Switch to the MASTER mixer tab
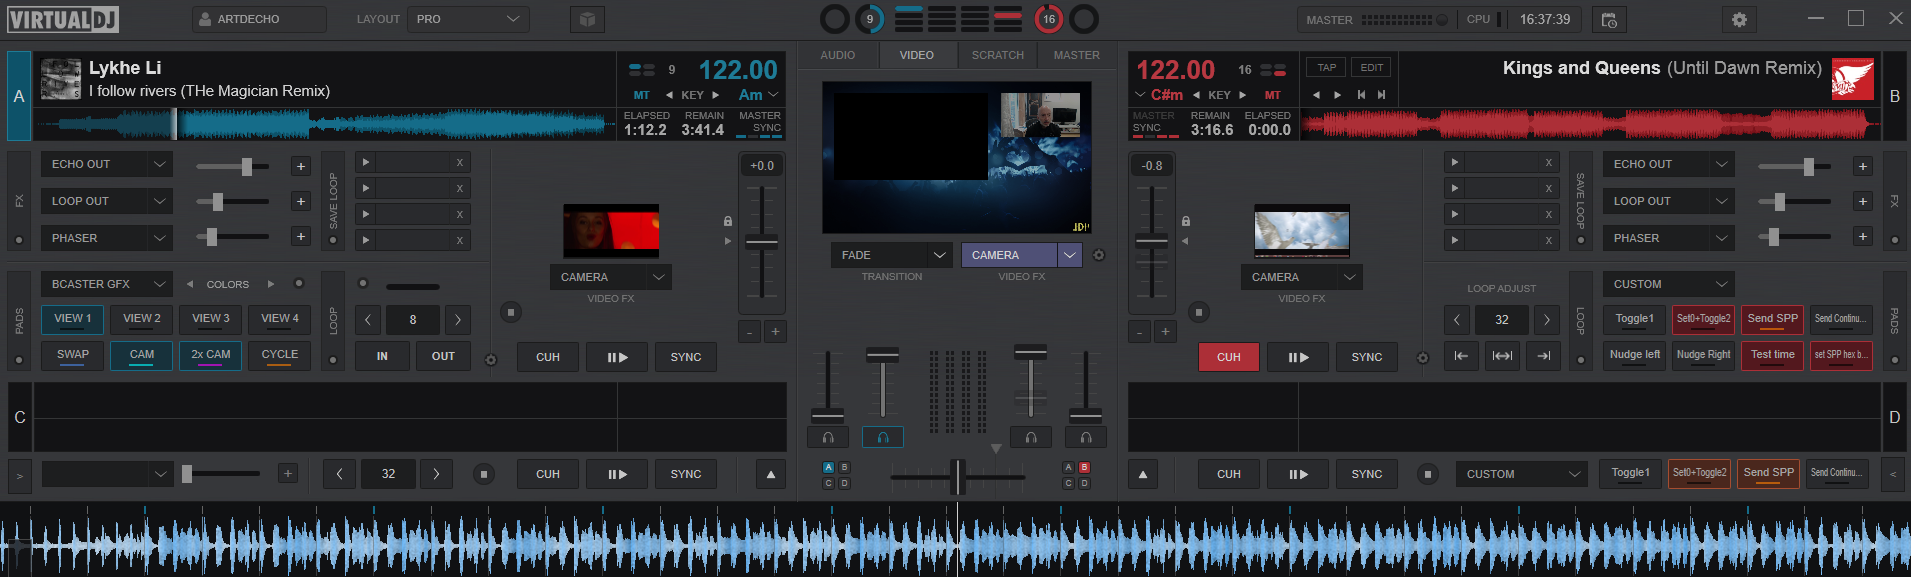 (1077, 55)
